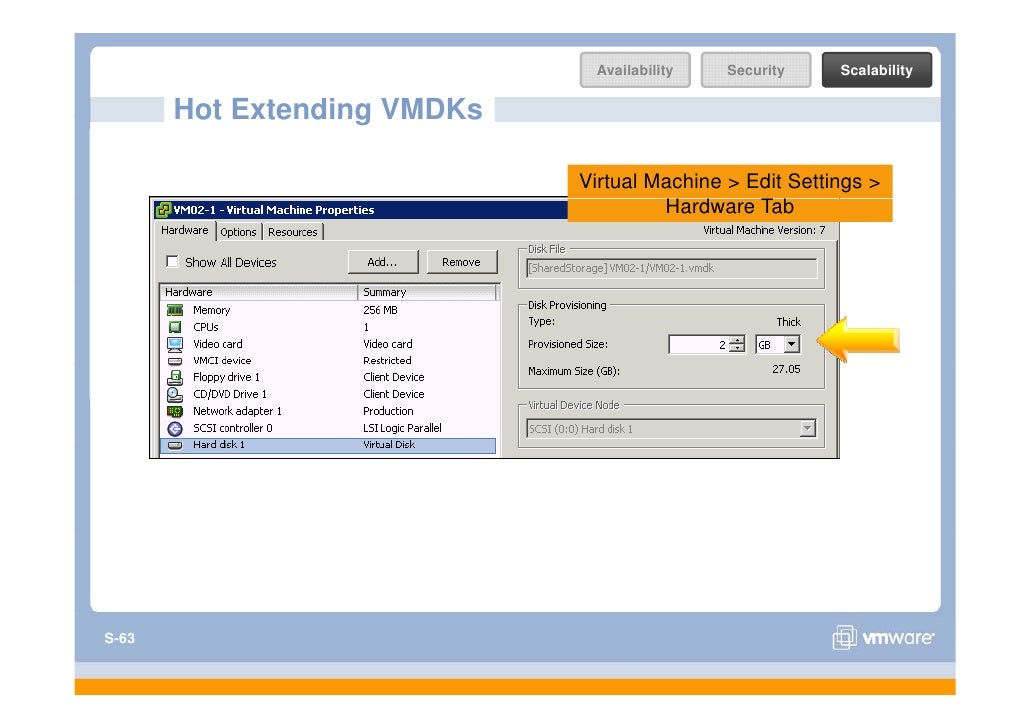The height and width of the screenshot is (728, 1030).
Task: Click the Memory hardware icon
Action: coord(175,310)
